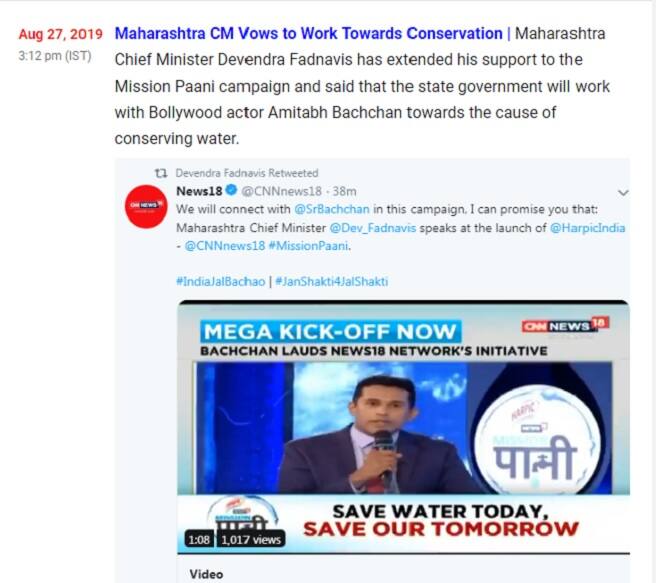Open the News18 account name
Image resolution: width=656 pixels, height=583 pixels.
click(199, 191)
